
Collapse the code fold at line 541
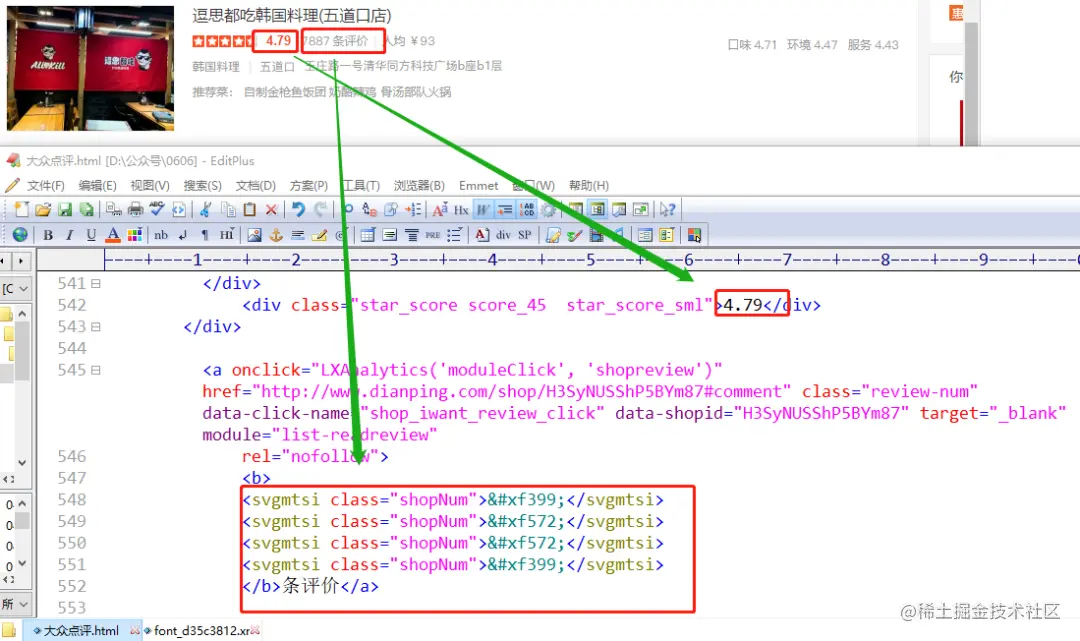(x=96, y=284)
